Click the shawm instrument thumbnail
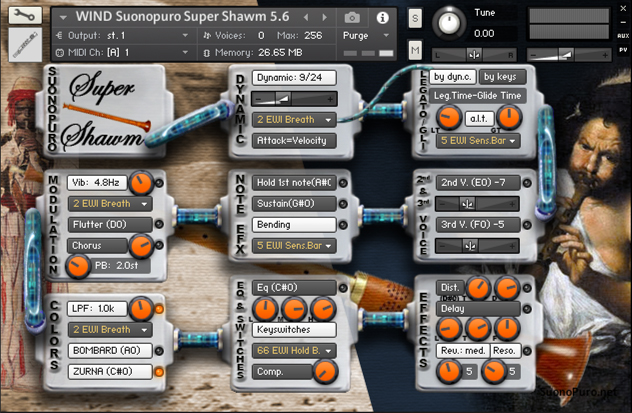632x413 pixels. 25,44
